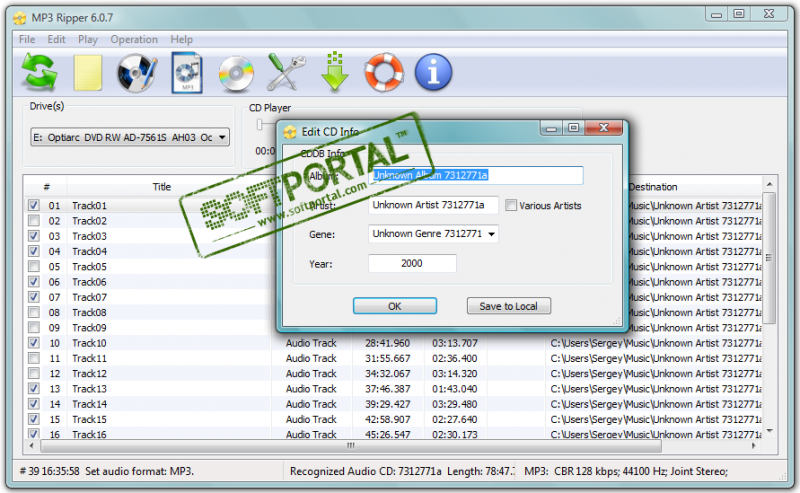Click the Set audio format status text
This screenshot has width=800, height=493.
coord(139,471)
